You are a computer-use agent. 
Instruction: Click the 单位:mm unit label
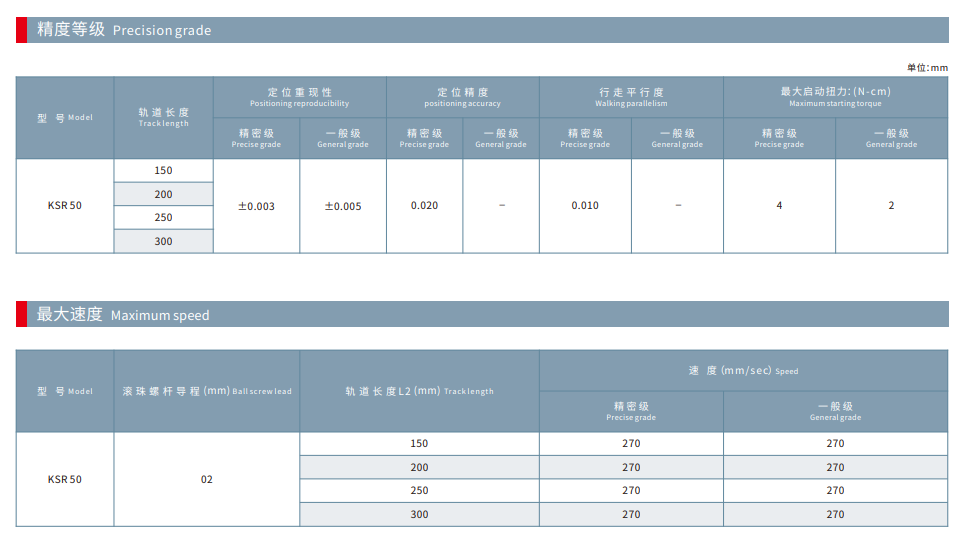point(927,67)
